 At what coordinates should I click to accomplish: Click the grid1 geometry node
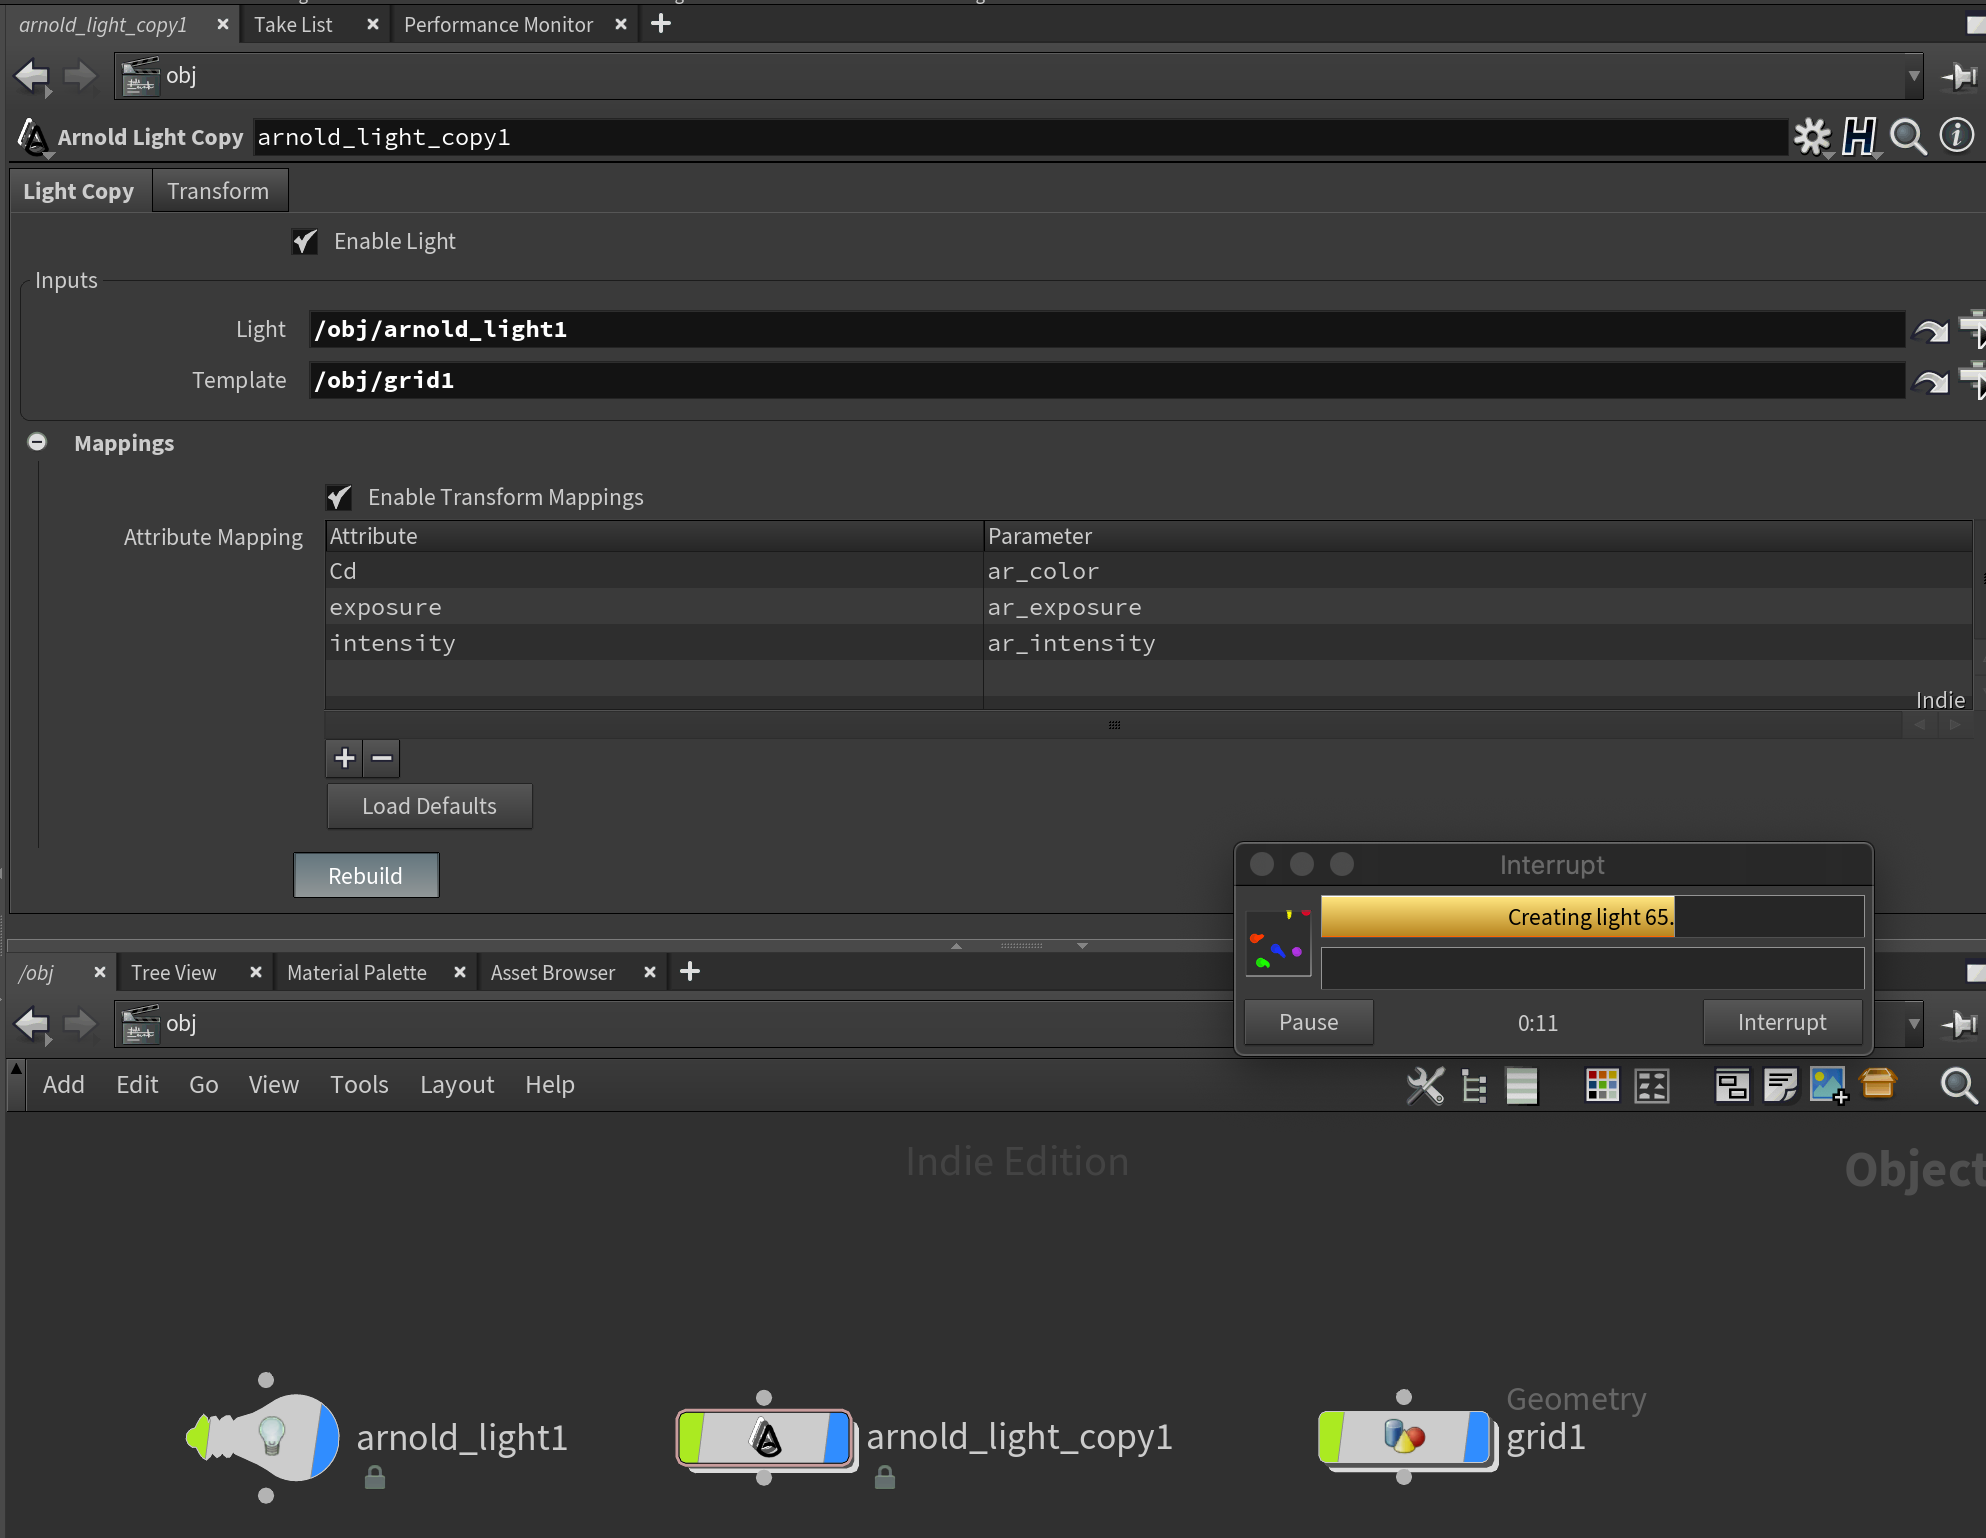coord(1404,1437)
